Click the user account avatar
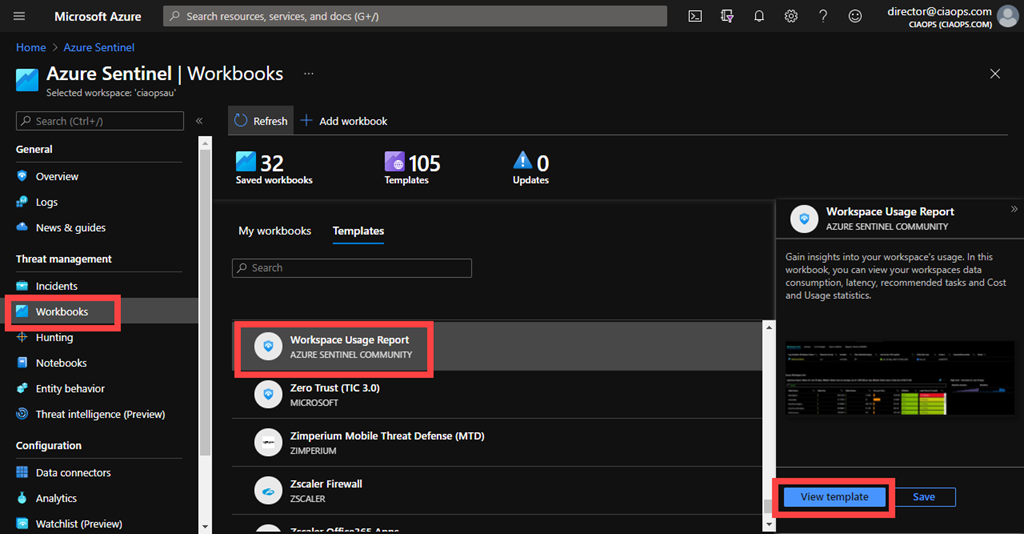1024x534 pixels. 1007,16
